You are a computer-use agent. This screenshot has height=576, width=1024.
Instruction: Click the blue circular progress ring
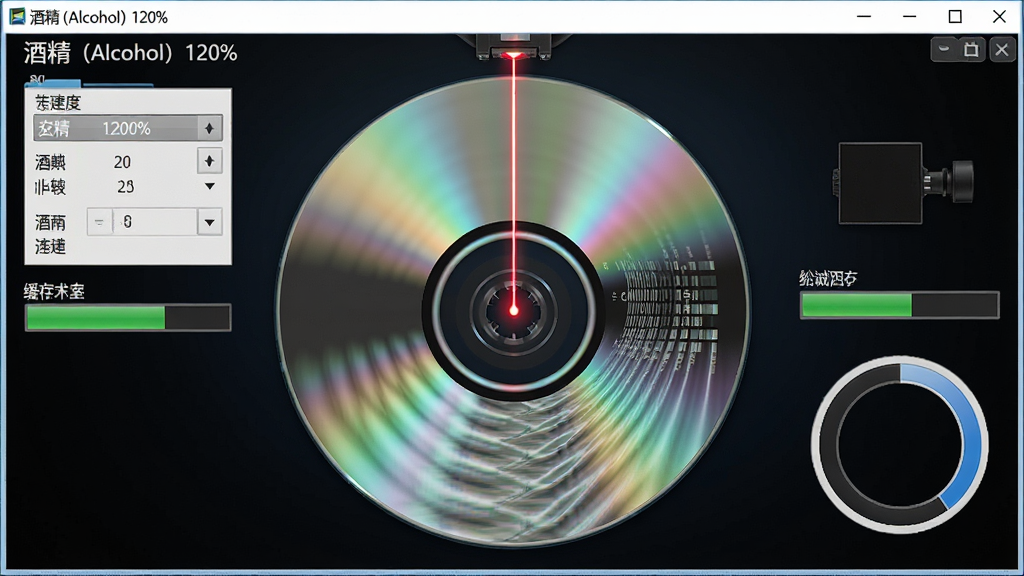(x=899, y=445)
